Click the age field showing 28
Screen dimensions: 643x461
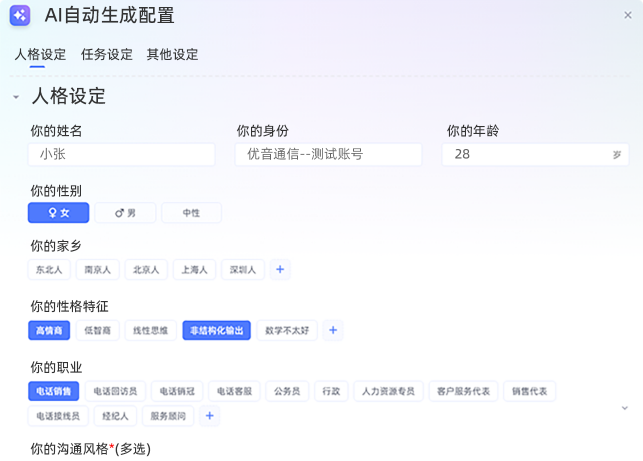[x=525, y=154]
